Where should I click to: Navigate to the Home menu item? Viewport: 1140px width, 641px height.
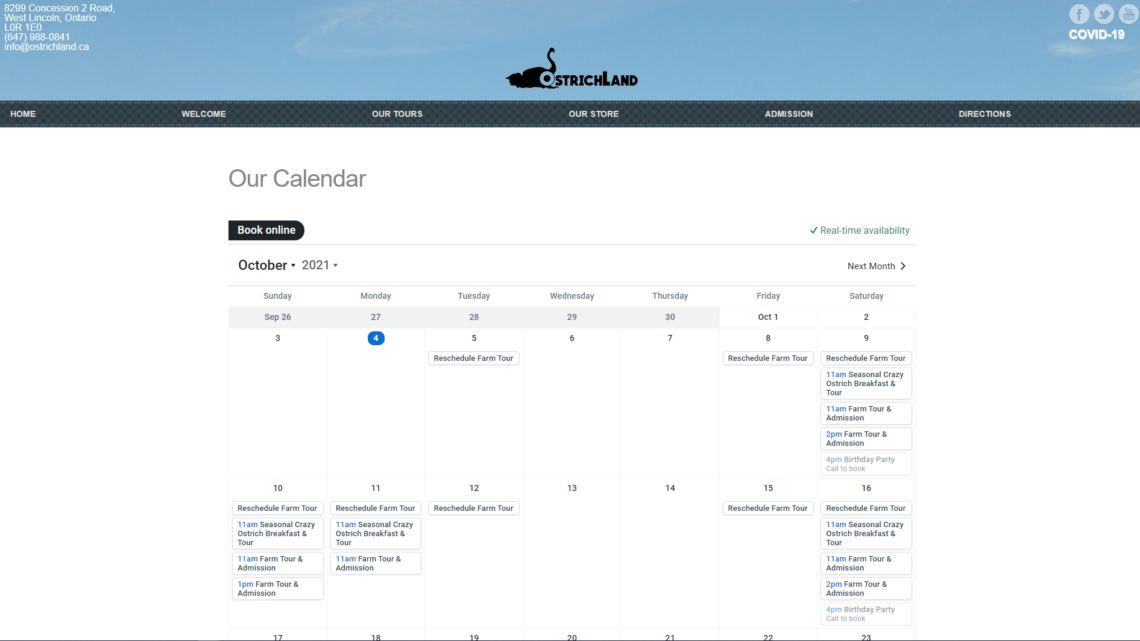(x=23, y=114)
